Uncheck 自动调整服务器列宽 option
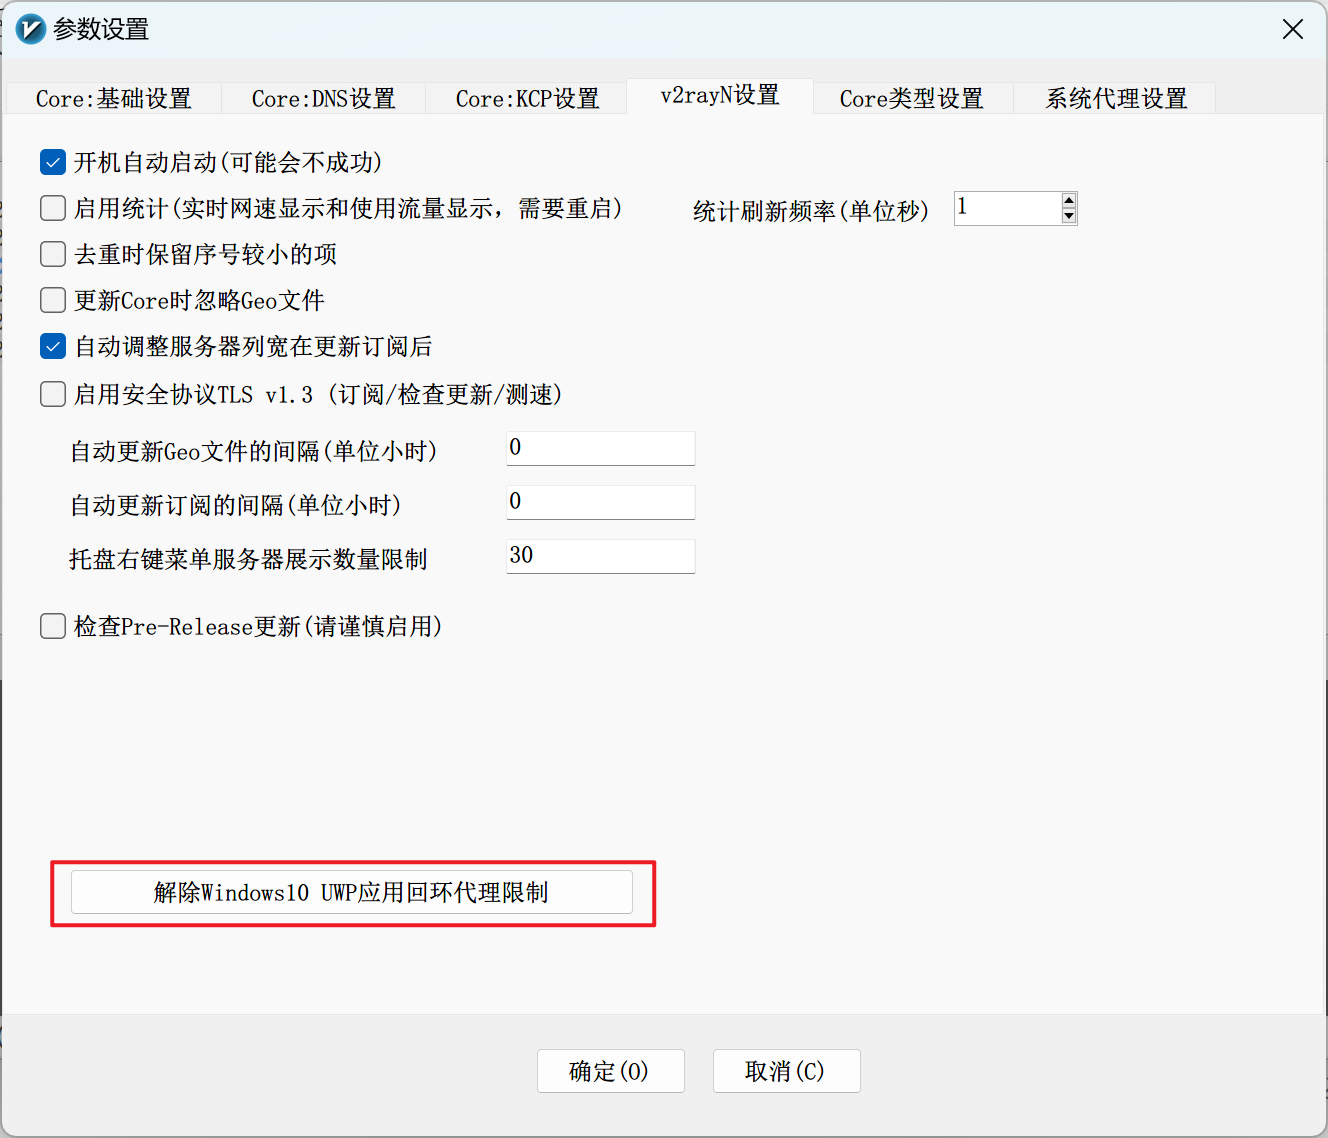The height and width of the screenshot is (1138, 1328). (x=53, y=346)
